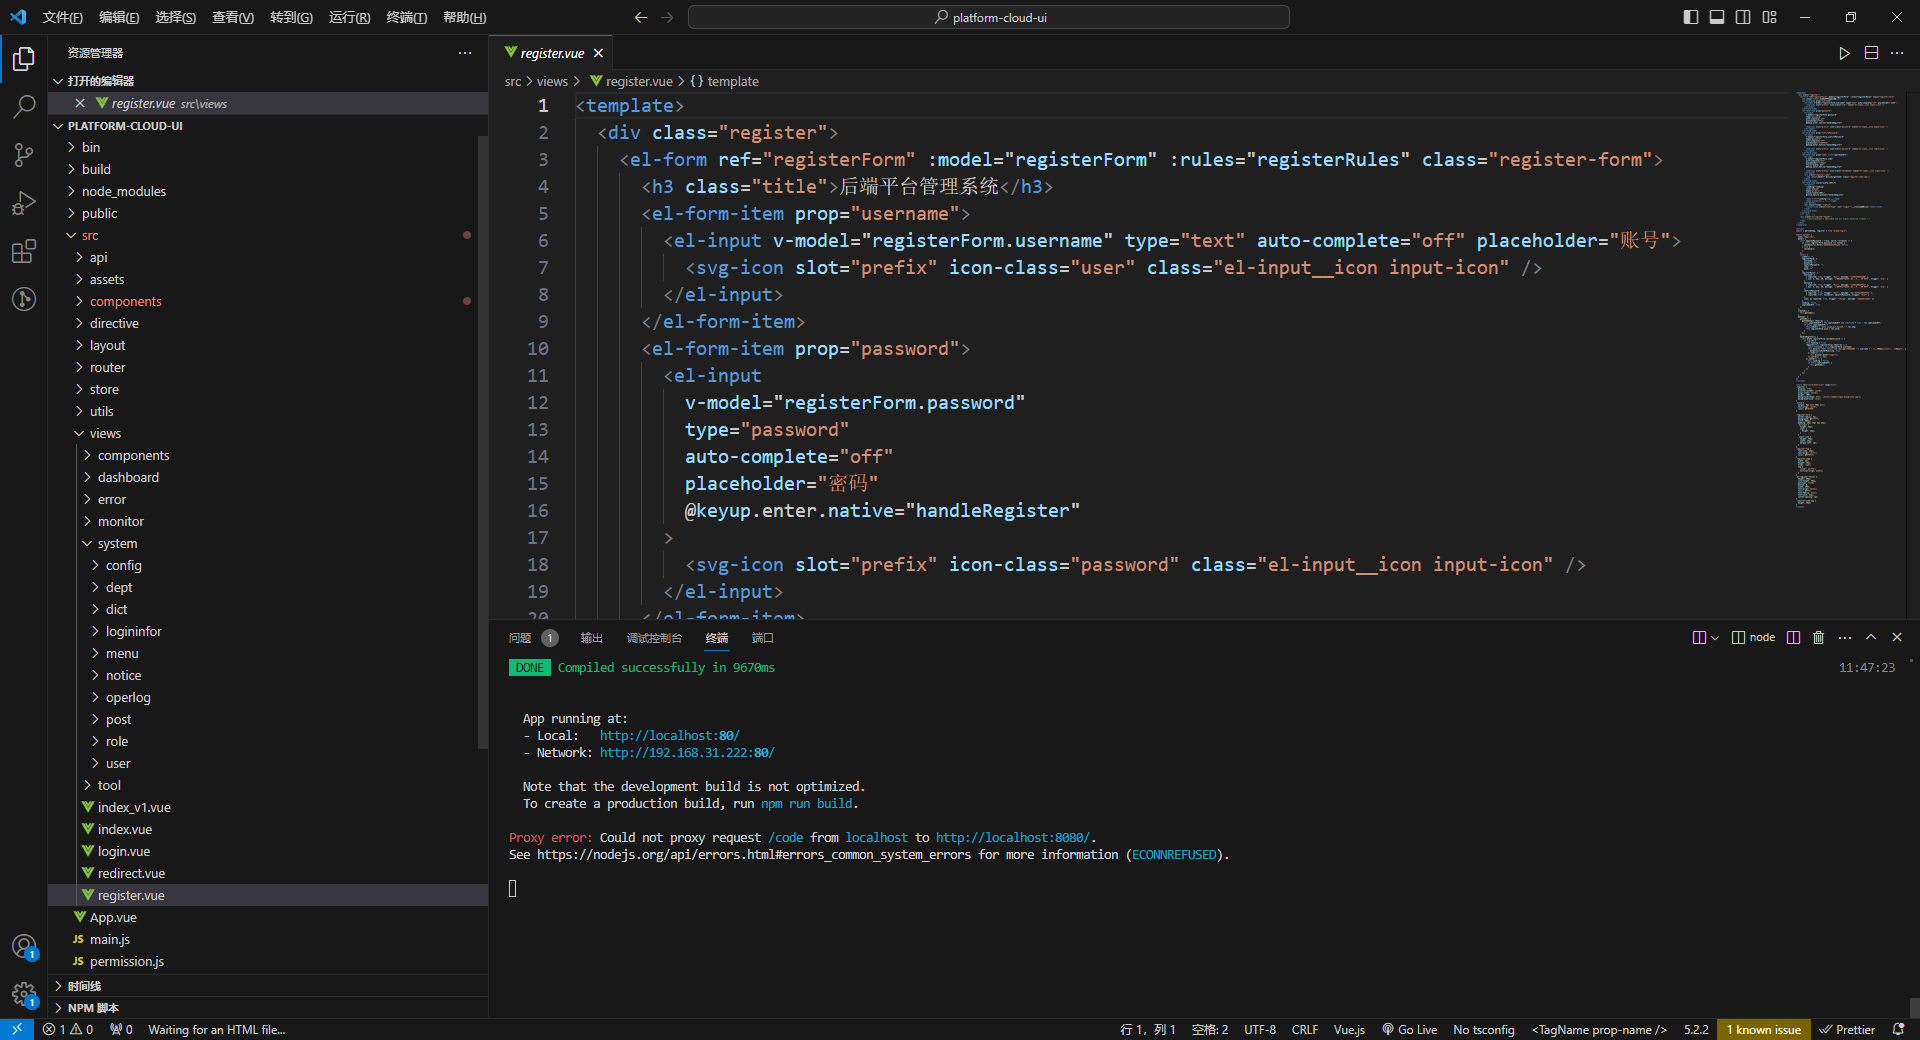1920x1040 pixels.
Task: Go forward in navigation history
Action: pyautogui.click(x=667, y=17)
